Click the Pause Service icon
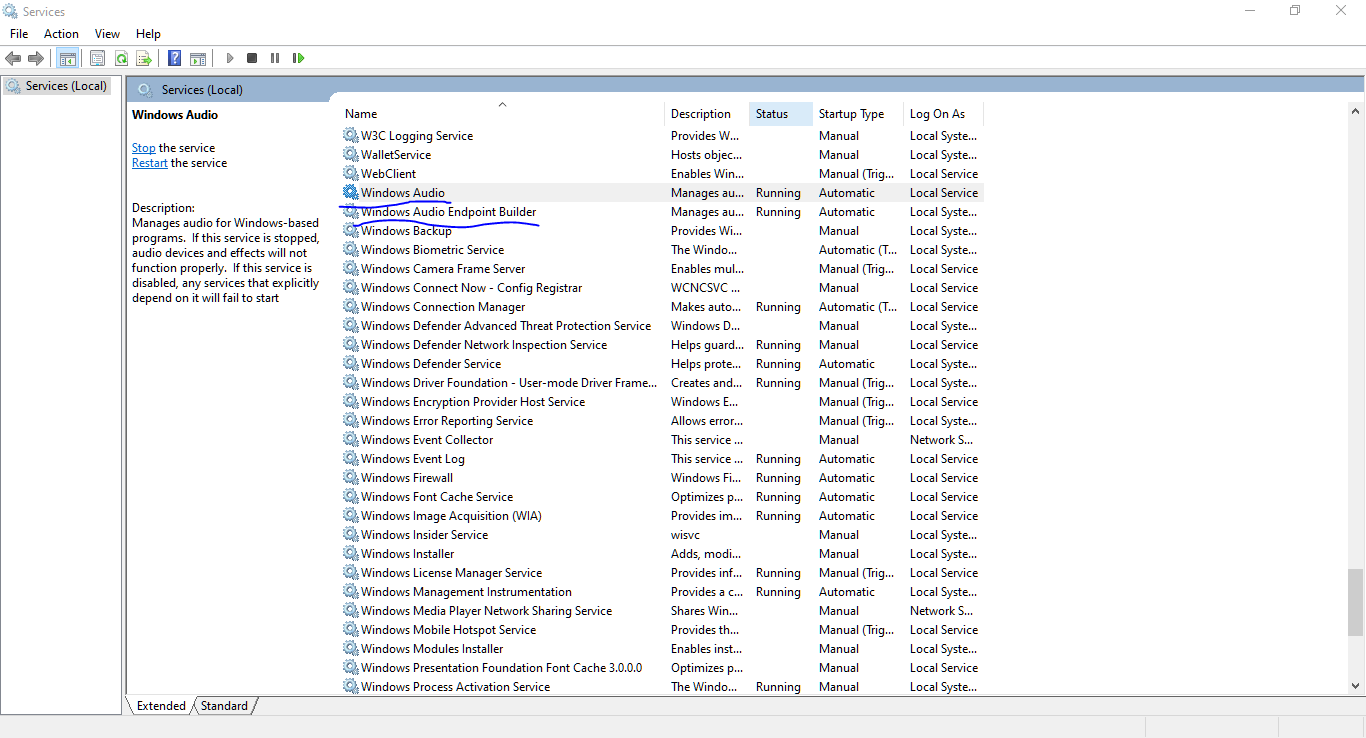 click(x=275, y=58)
